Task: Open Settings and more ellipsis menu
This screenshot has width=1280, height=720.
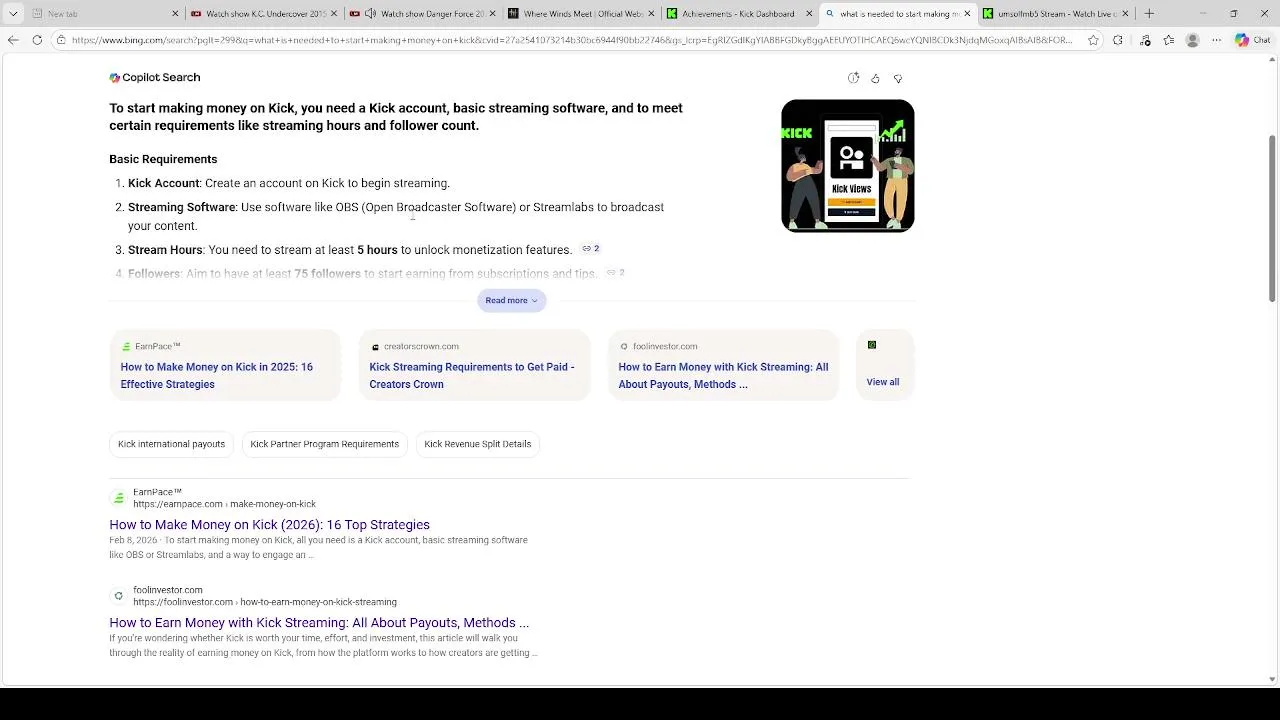Action: click(1216, 40)
